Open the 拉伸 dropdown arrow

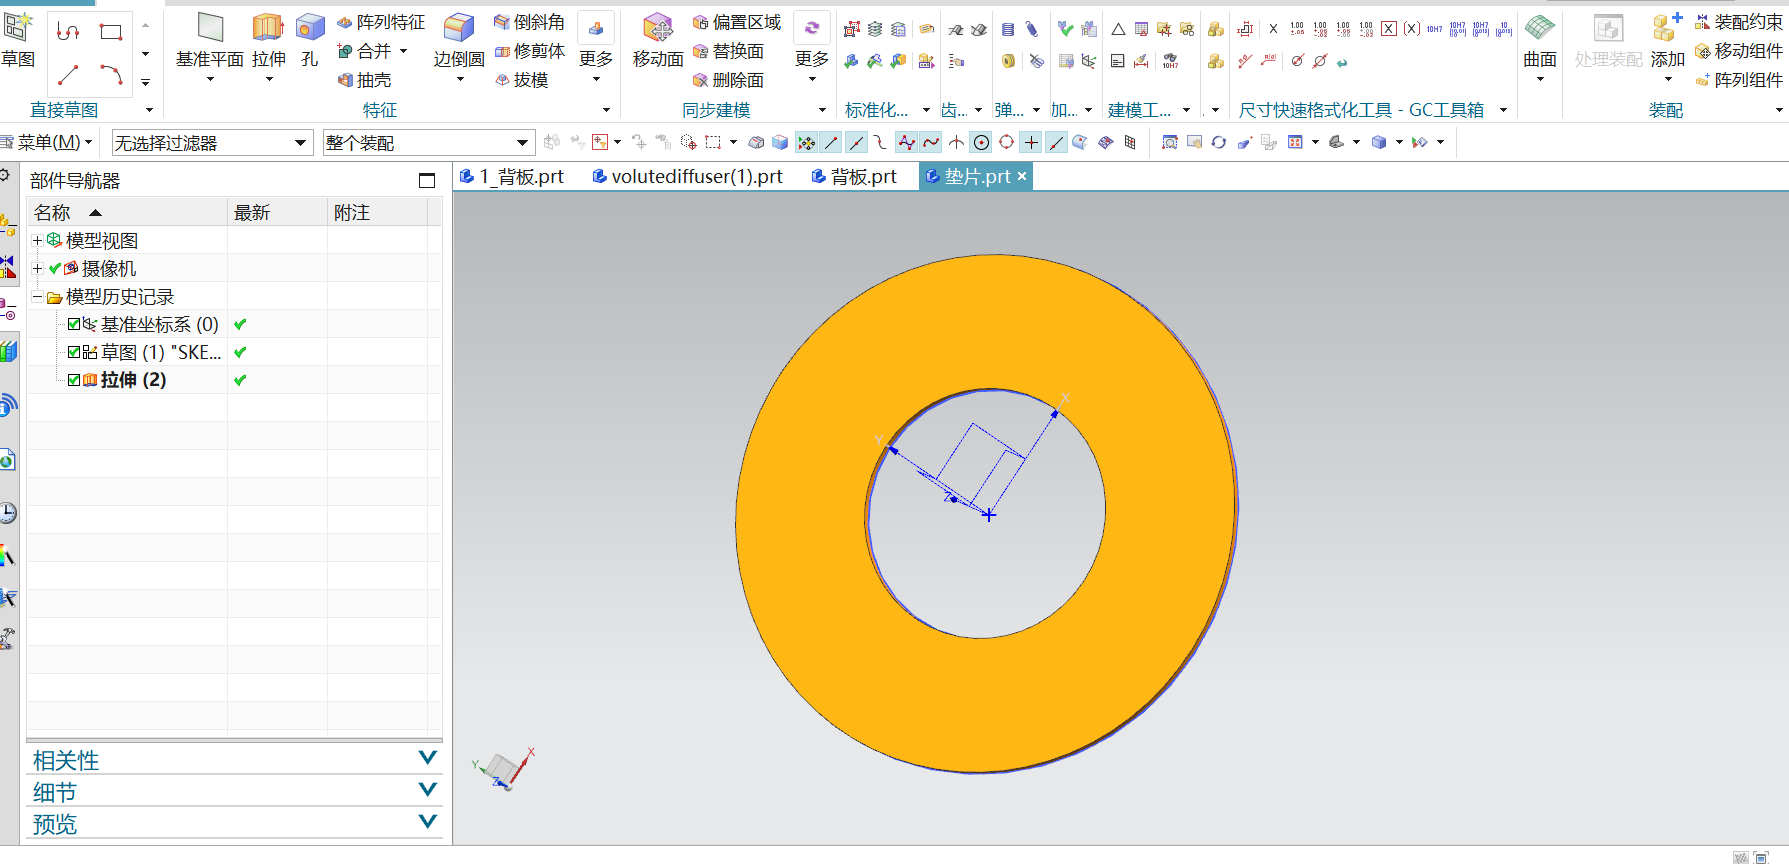[x=269, y=80]
